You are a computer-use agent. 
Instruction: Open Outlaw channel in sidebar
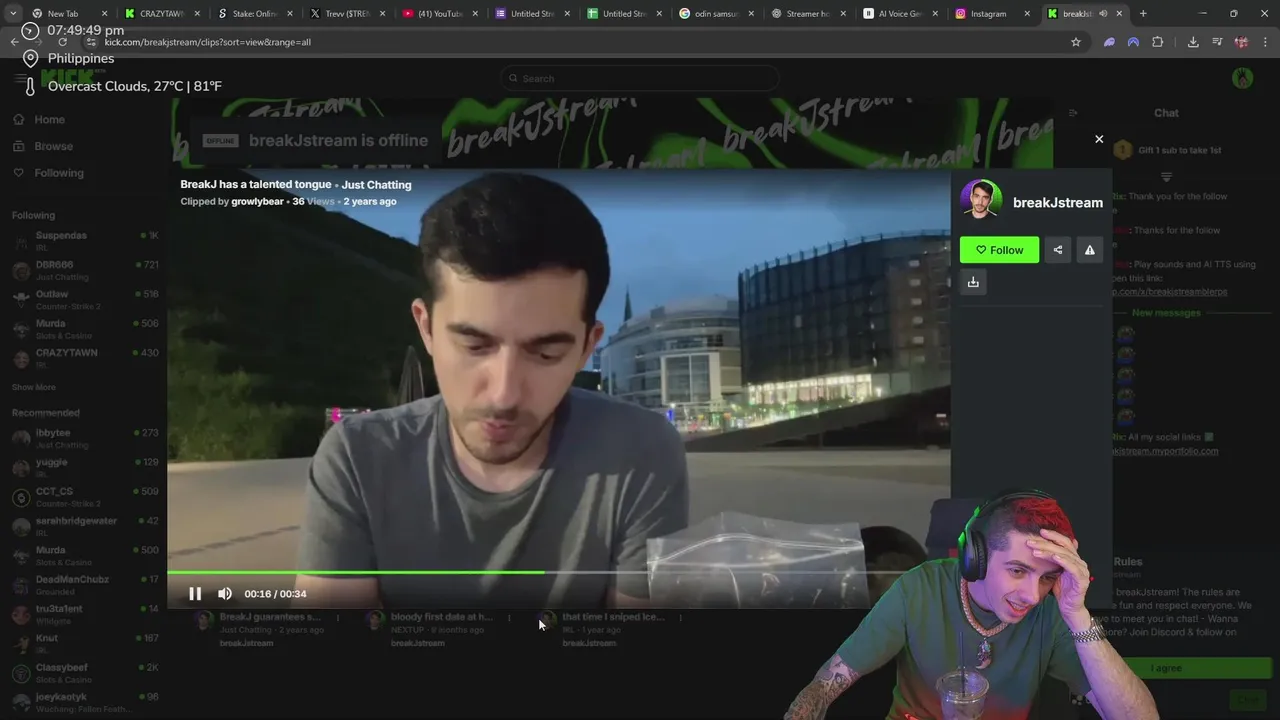[x=85, y=299]
